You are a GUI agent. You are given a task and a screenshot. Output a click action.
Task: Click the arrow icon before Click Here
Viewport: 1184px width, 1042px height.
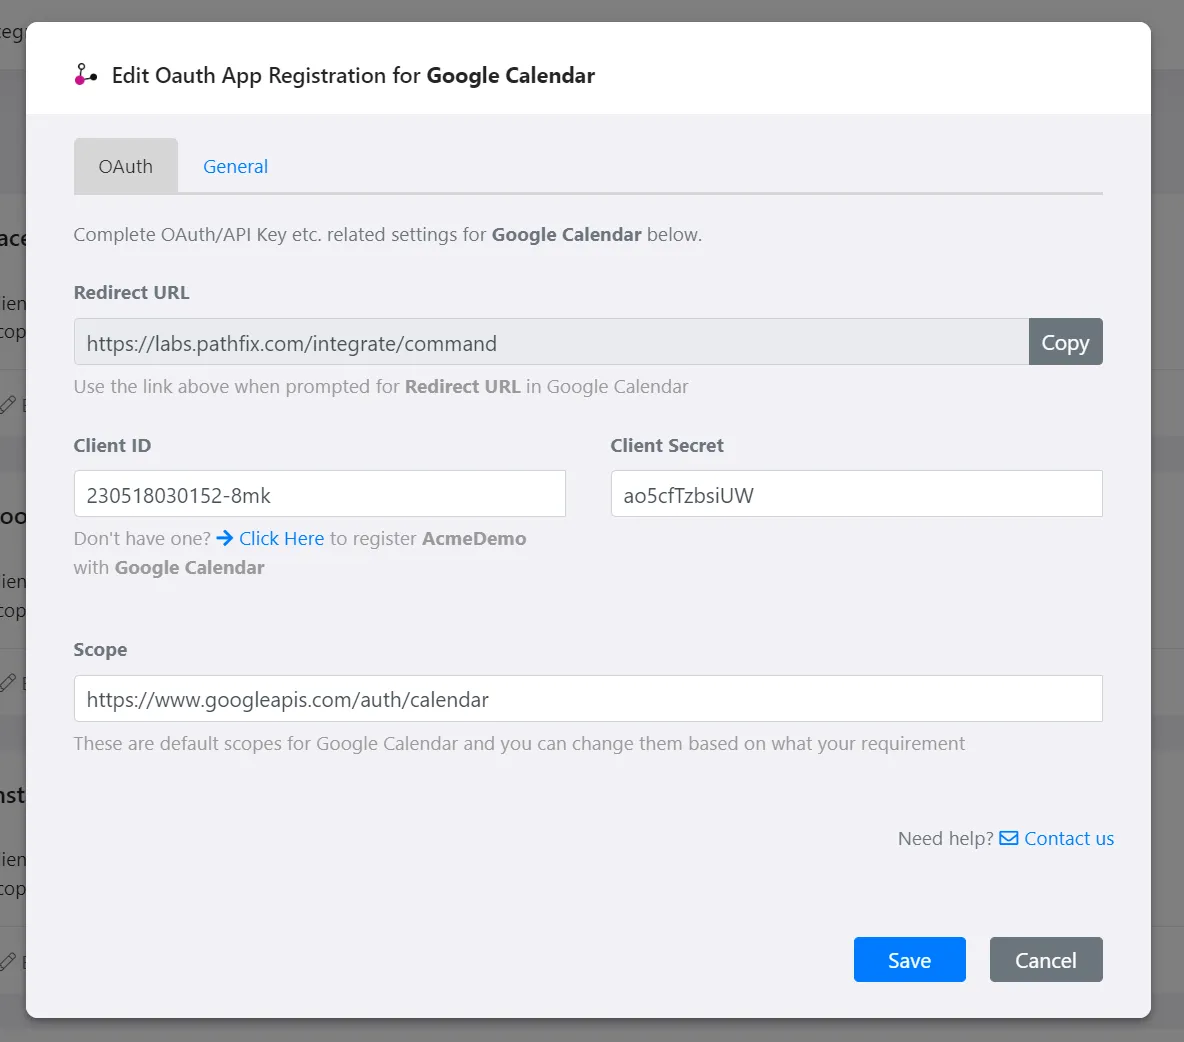(224, 538)
